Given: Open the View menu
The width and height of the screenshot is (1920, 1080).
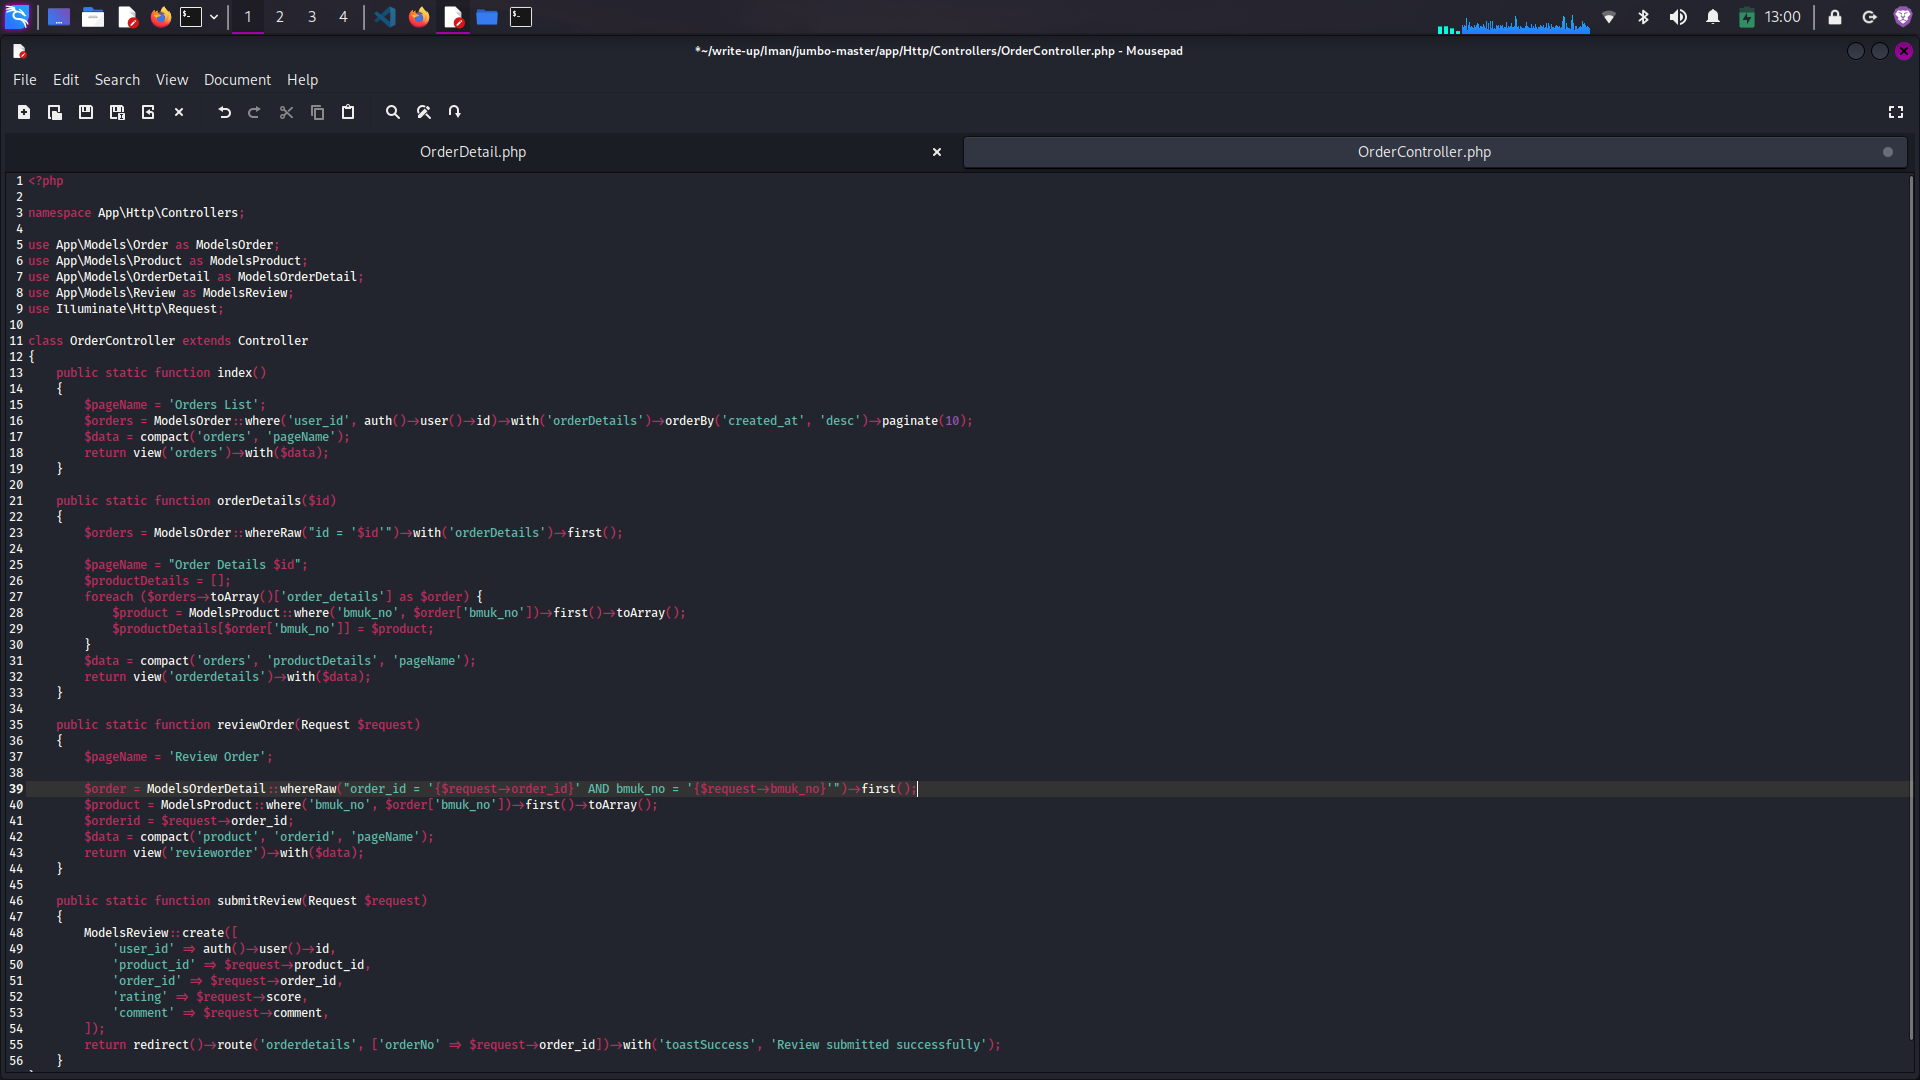Looking at the screenshot, I should 171,80.
